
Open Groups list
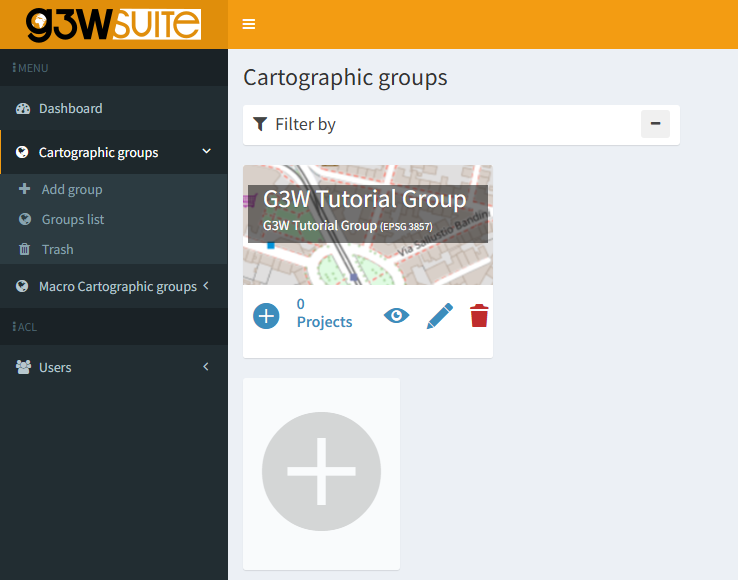[x=114, y=219]
